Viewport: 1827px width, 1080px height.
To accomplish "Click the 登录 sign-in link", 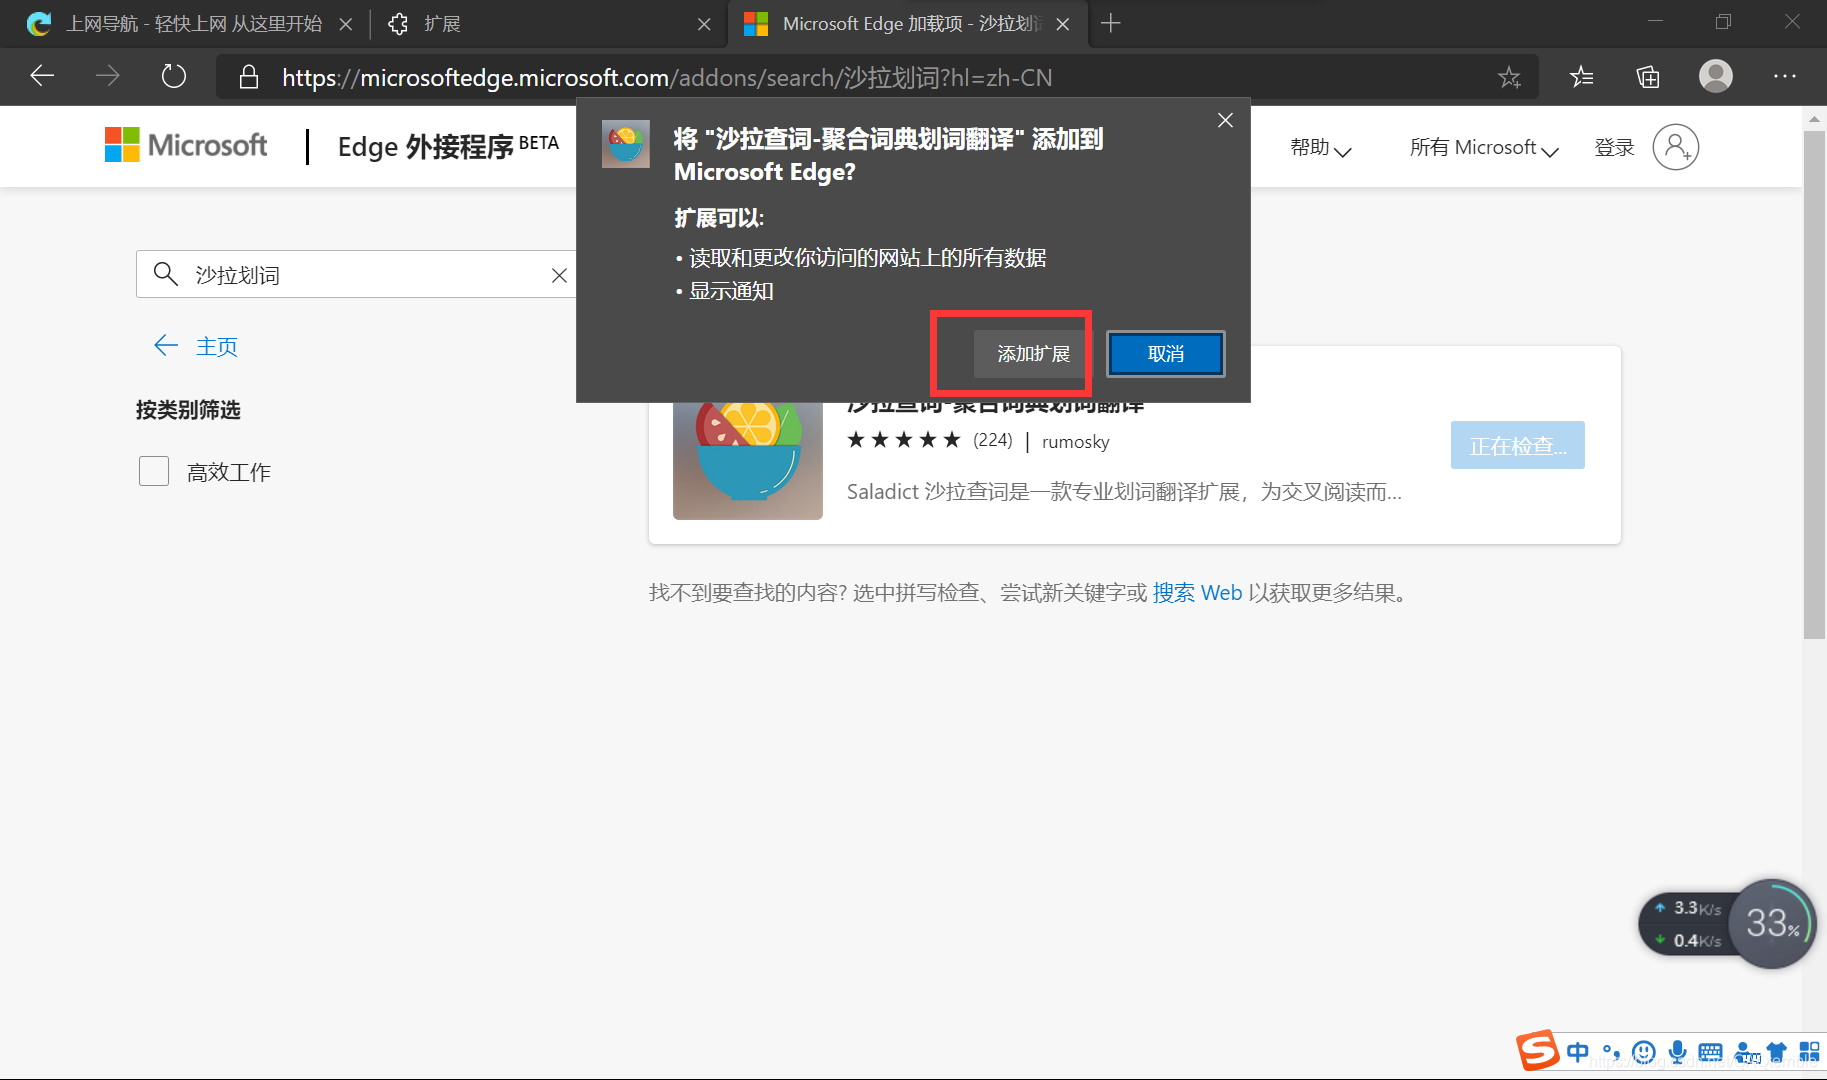I will (x=1614, y=148).
